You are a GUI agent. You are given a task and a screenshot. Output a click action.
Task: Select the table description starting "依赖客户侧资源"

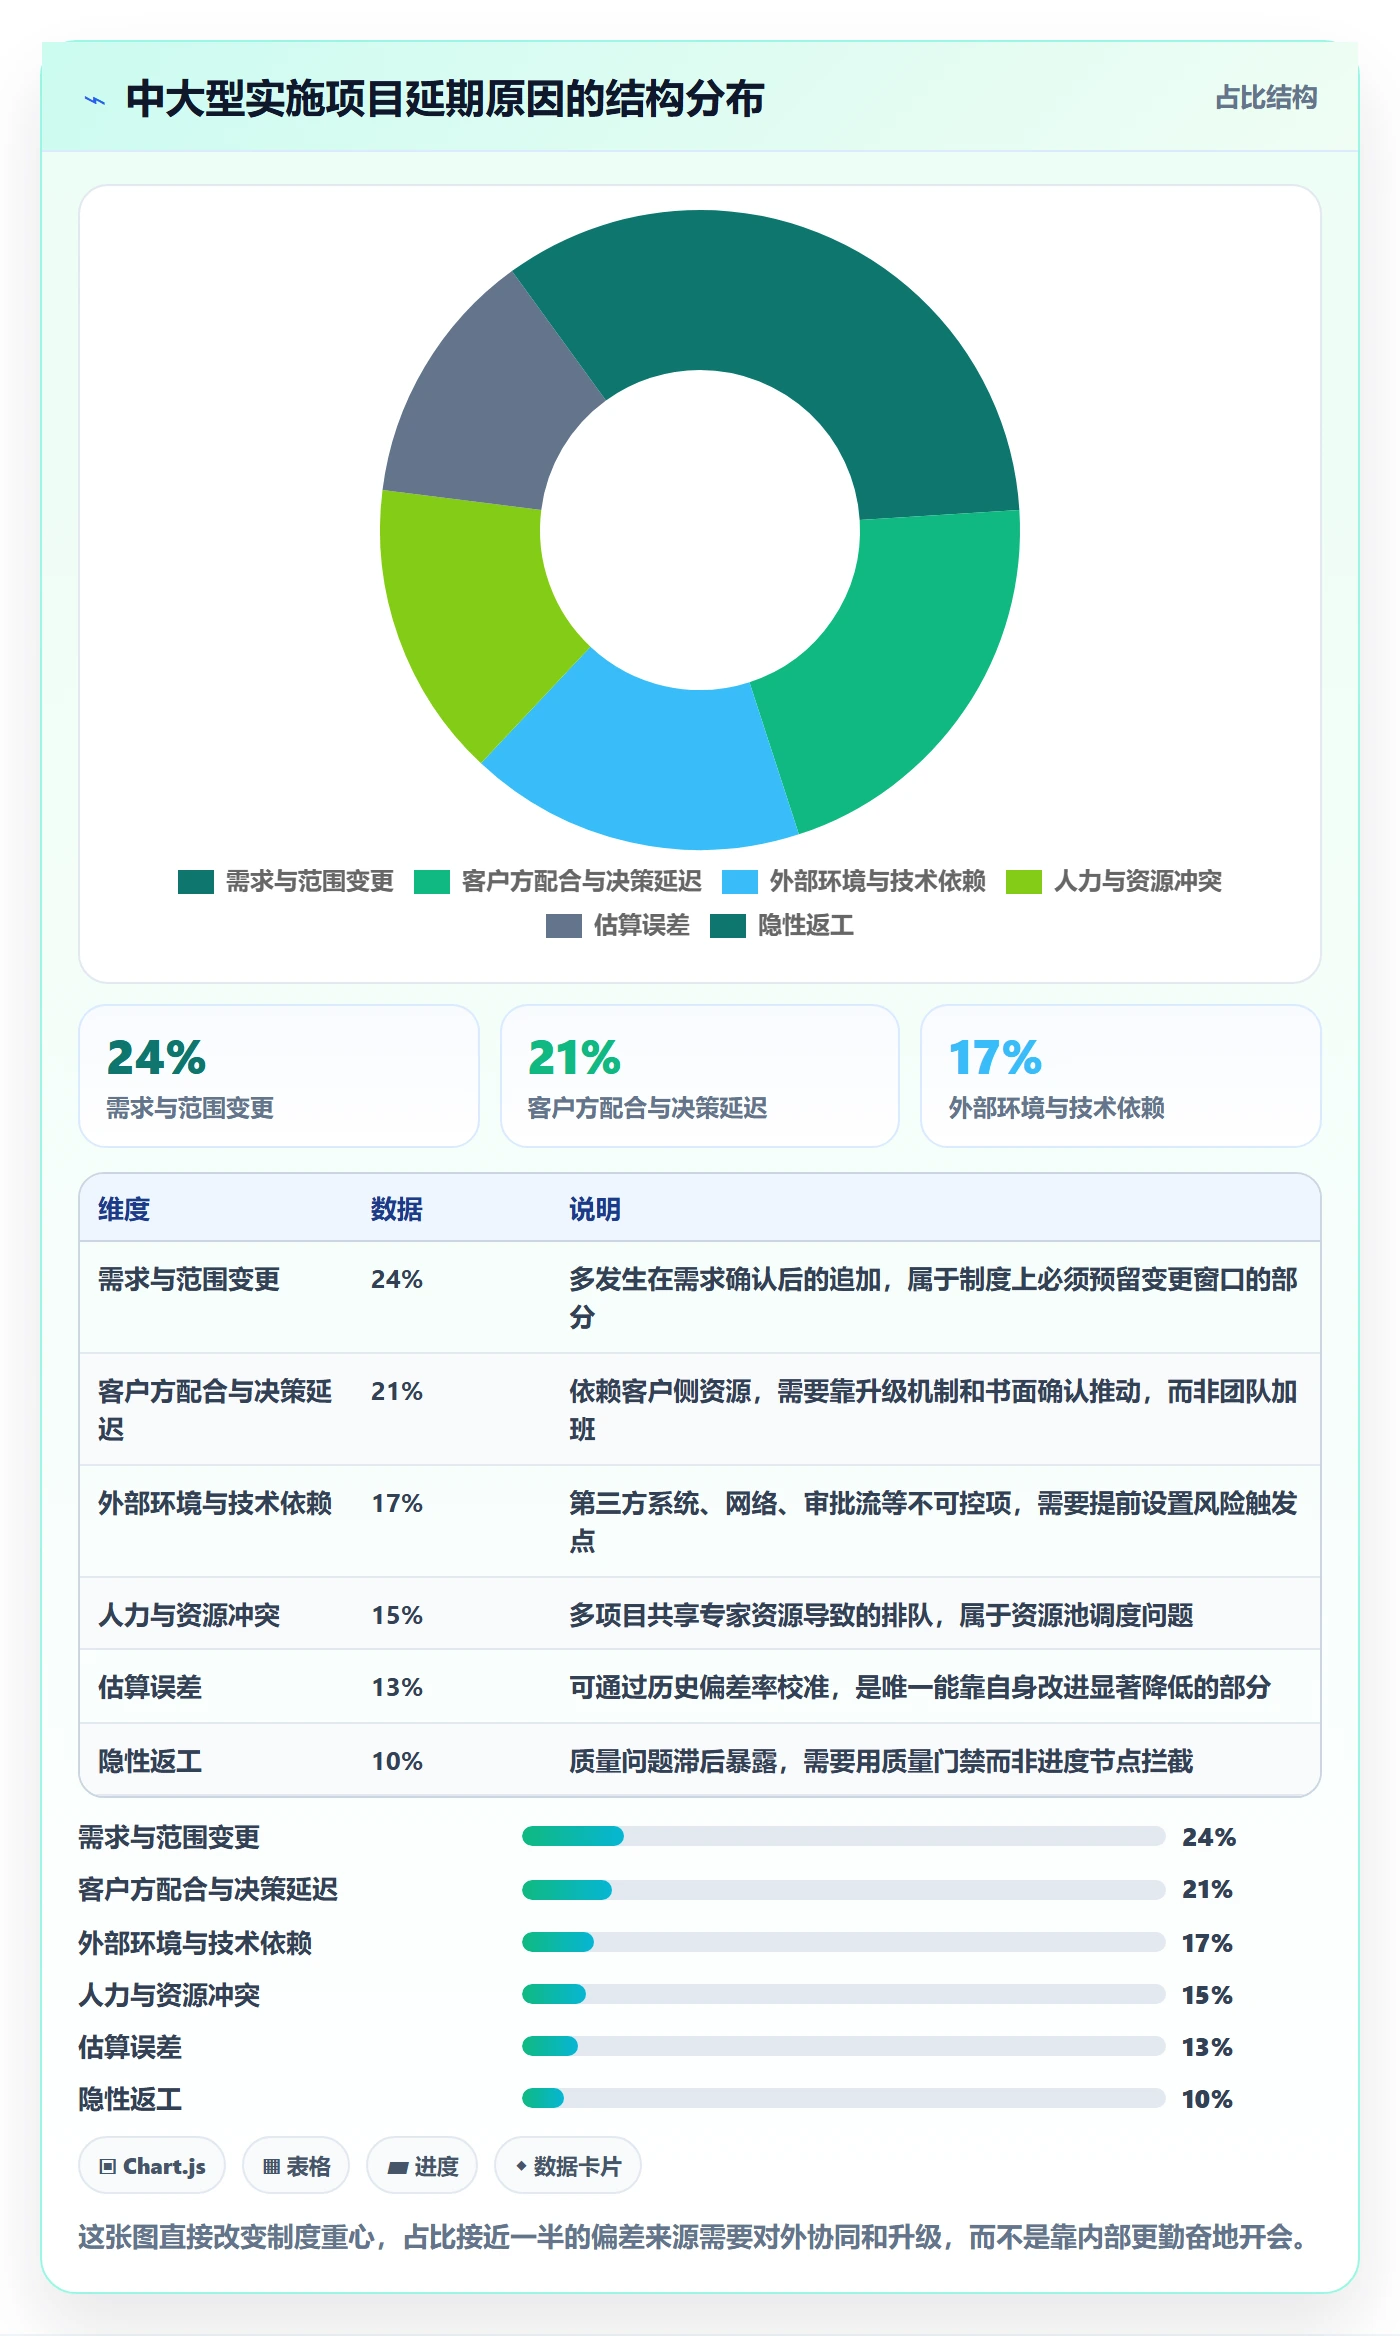[x=934, y=1410]
